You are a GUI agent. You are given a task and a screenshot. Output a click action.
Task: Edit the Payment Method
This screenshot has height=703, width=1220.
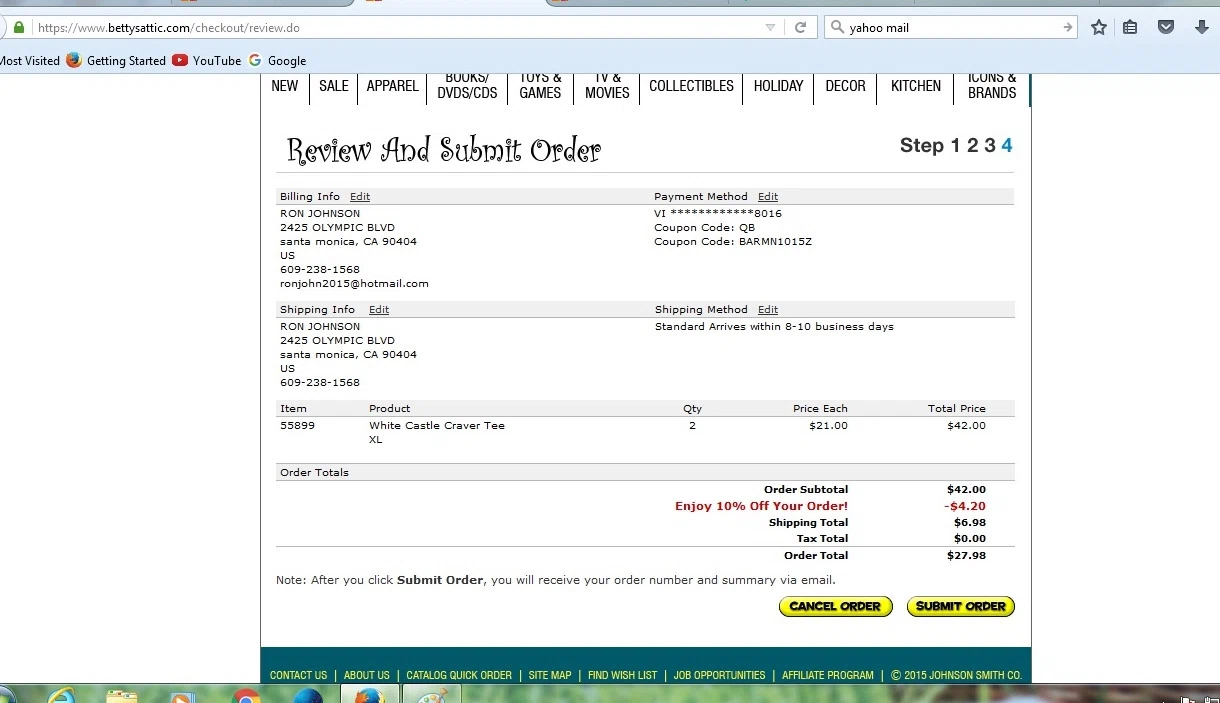(x=768, y=197)
